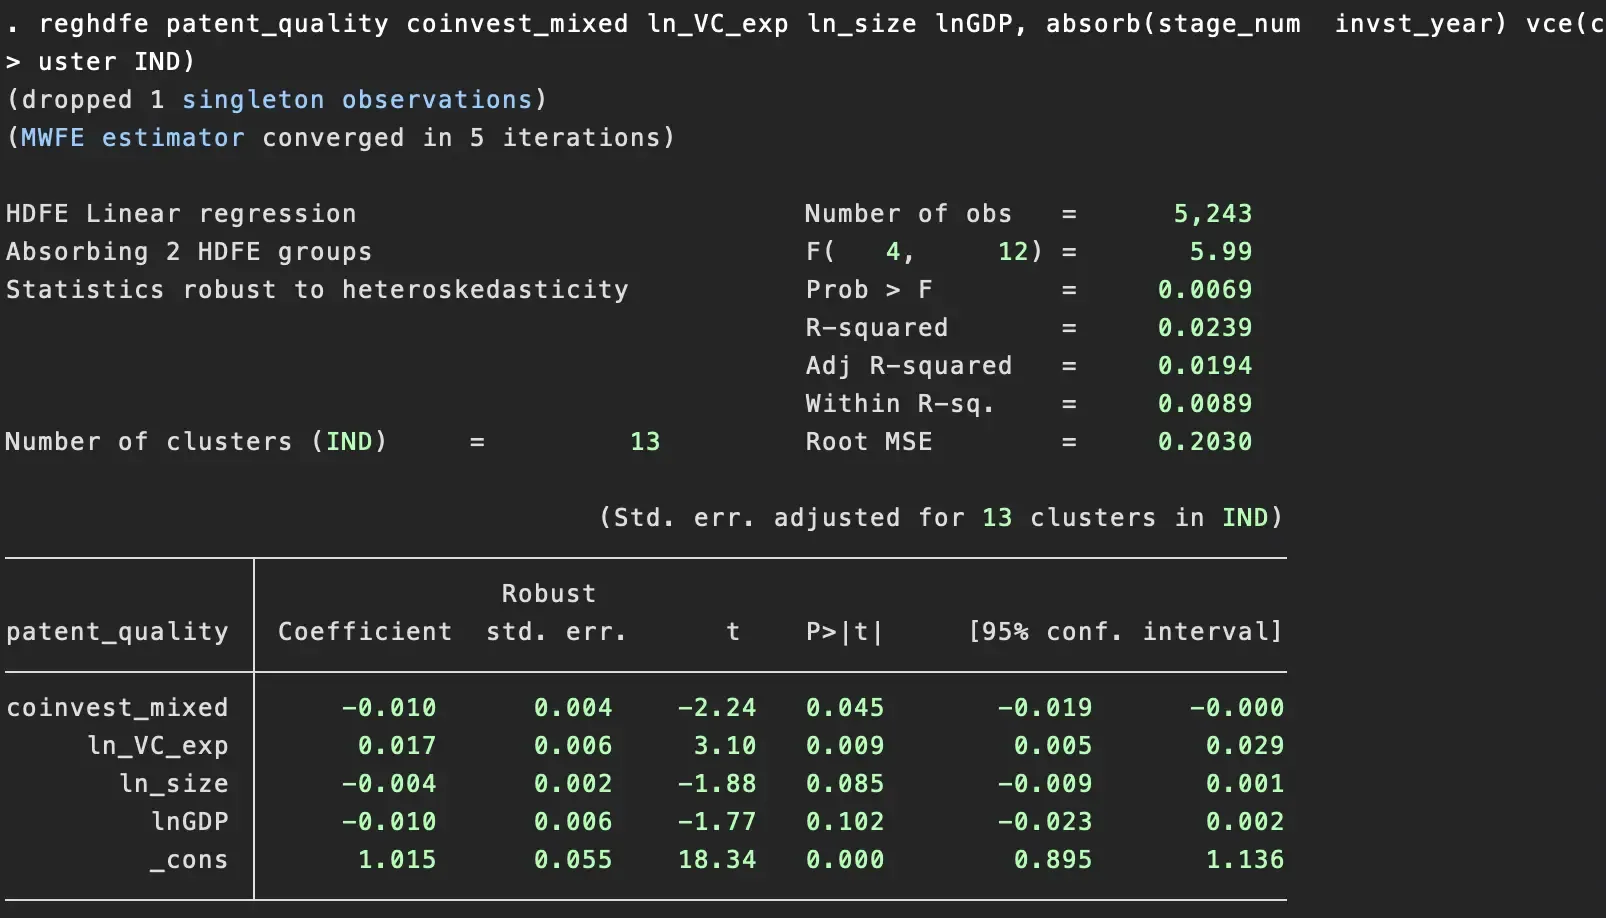Screen dimensions: 1606x918
Task: Click the coinvest_mixed variable name in table
Action: (117, 708)
